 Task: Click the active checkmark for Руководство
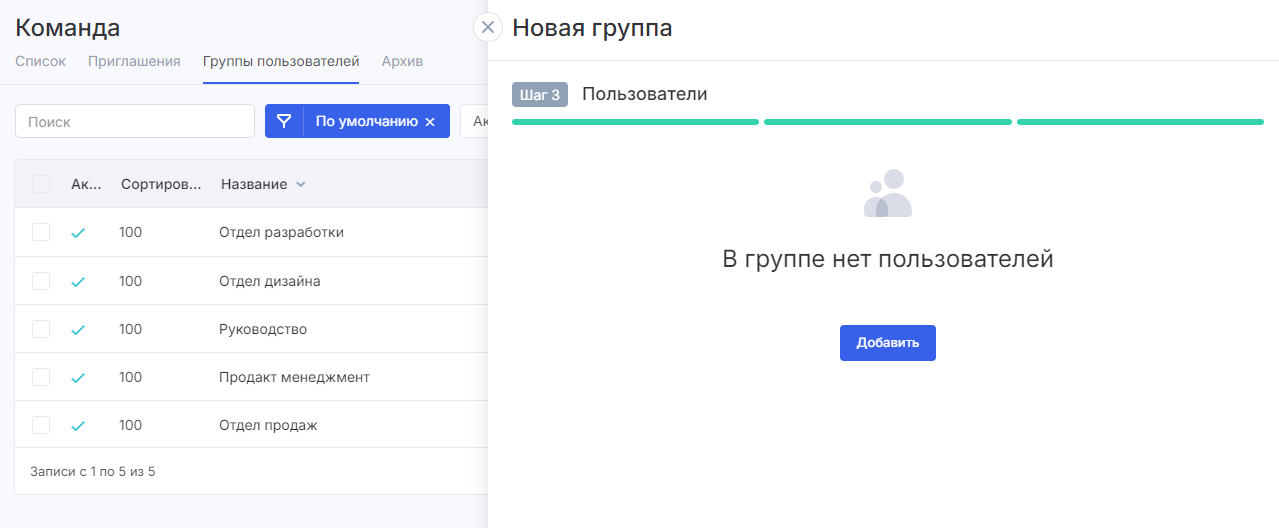click(78, 330)
